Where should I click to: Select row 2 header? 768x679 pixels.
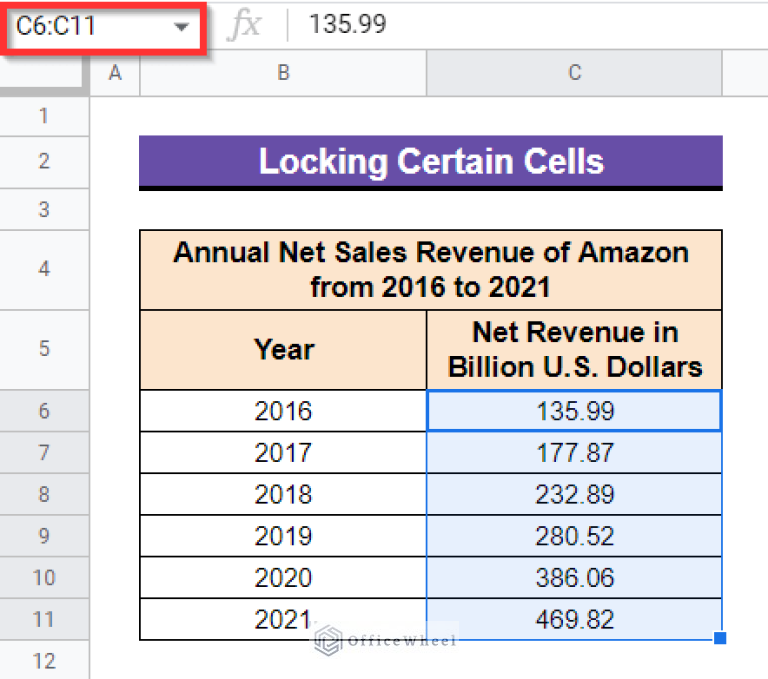click(45, 162)
